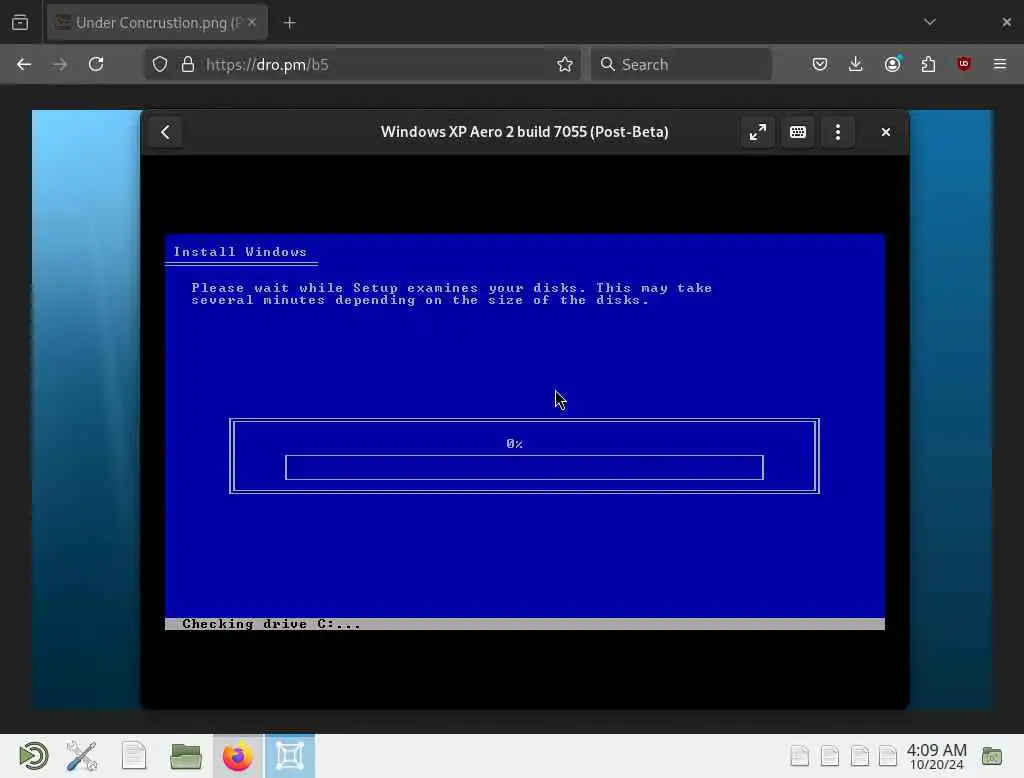This screenshot has width=1024, height=778.
Task: Open the taskbar start menu icon
Action: point(33,756)
